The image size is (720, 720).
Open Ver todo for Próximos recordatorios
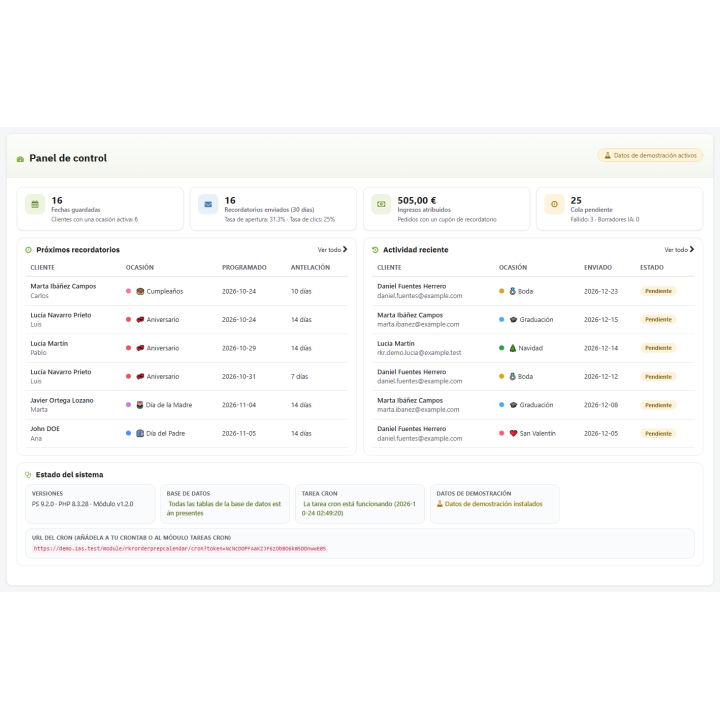point(332,250)
